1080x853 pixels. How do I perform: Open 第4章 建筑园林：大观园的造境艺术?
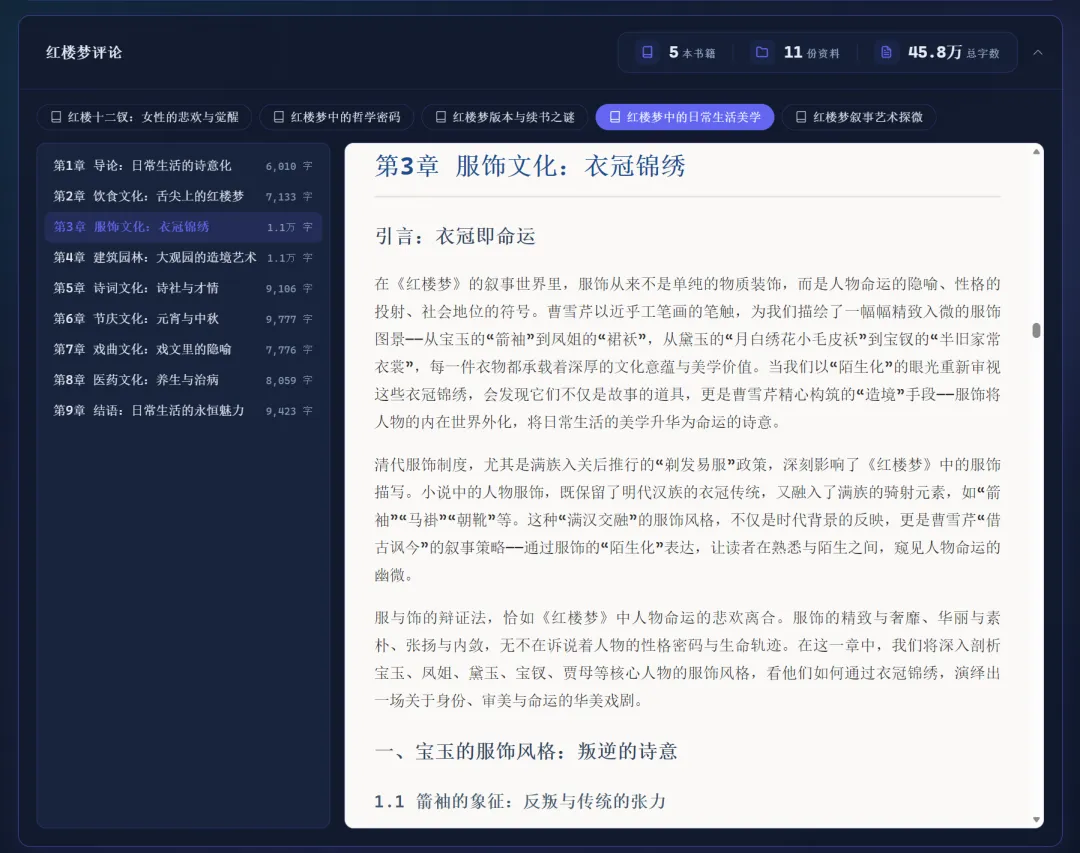pyautogui.click(x=183, y=258)
